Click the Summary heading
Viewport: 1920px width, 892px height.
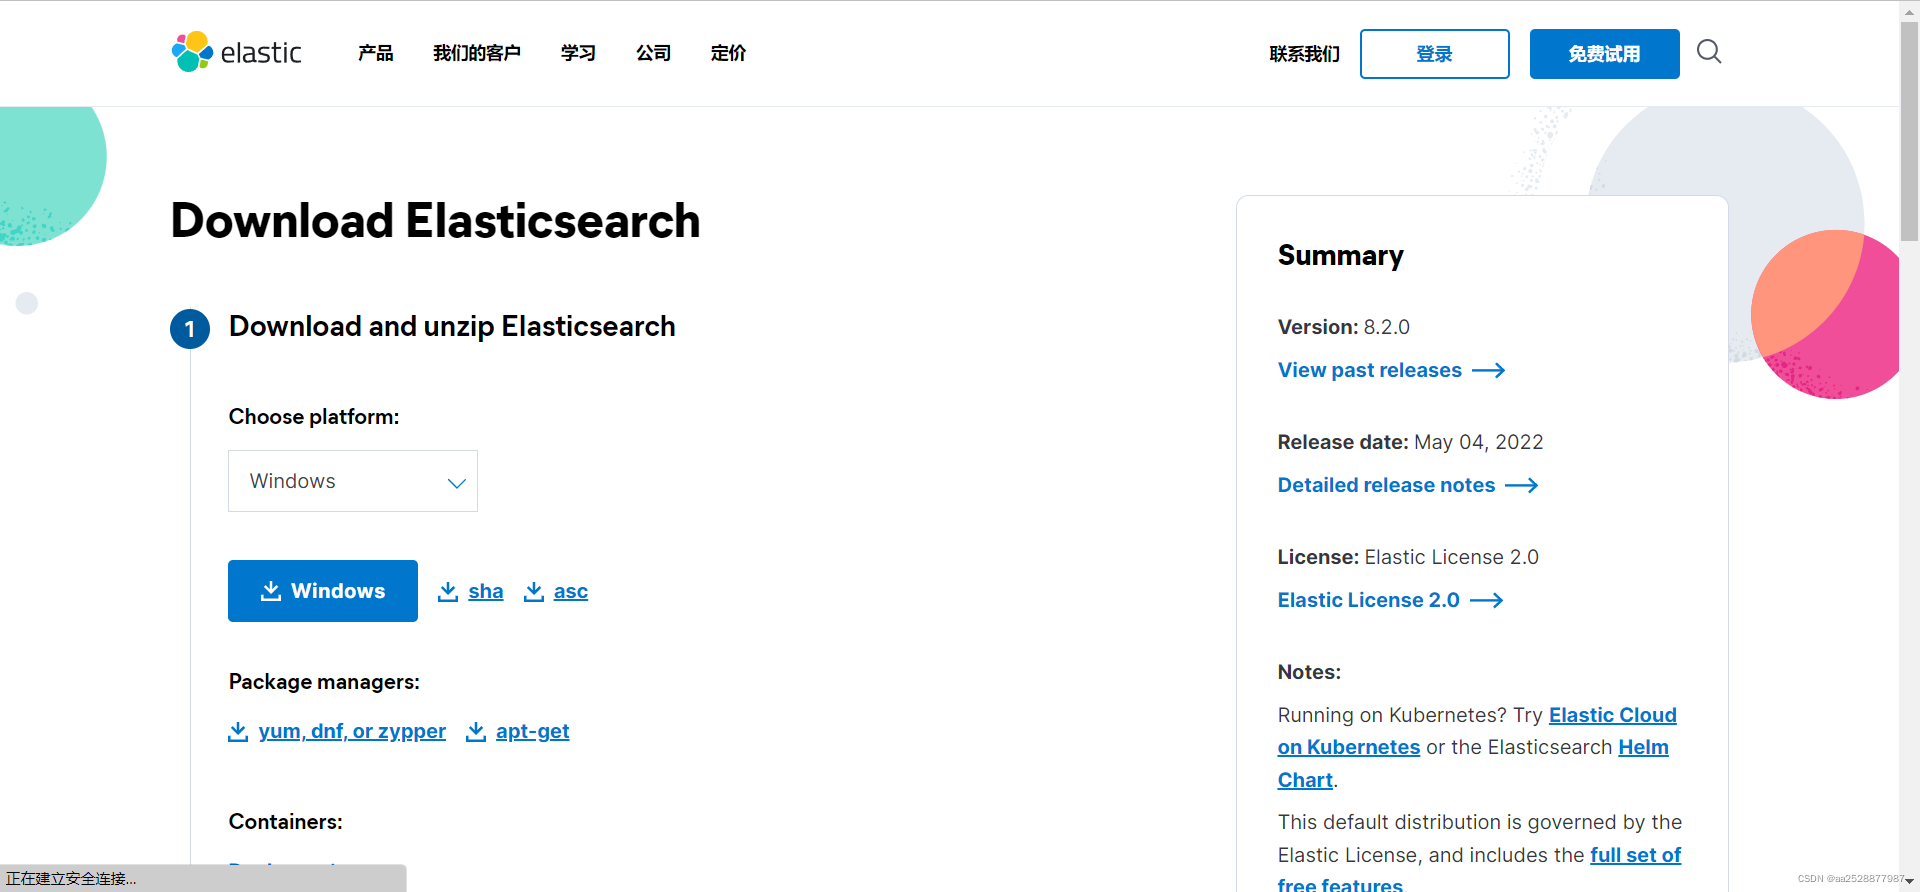[x=1341, y=256]
